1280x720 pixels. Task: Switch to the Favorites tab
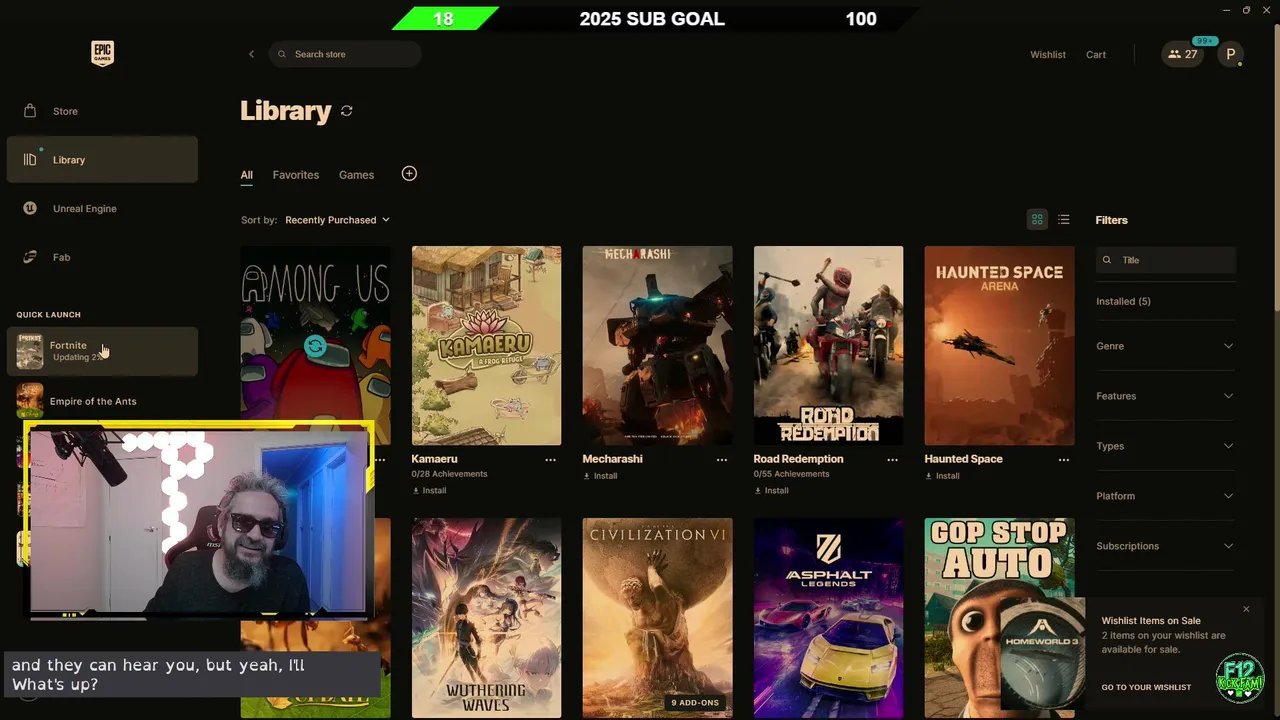296,175
